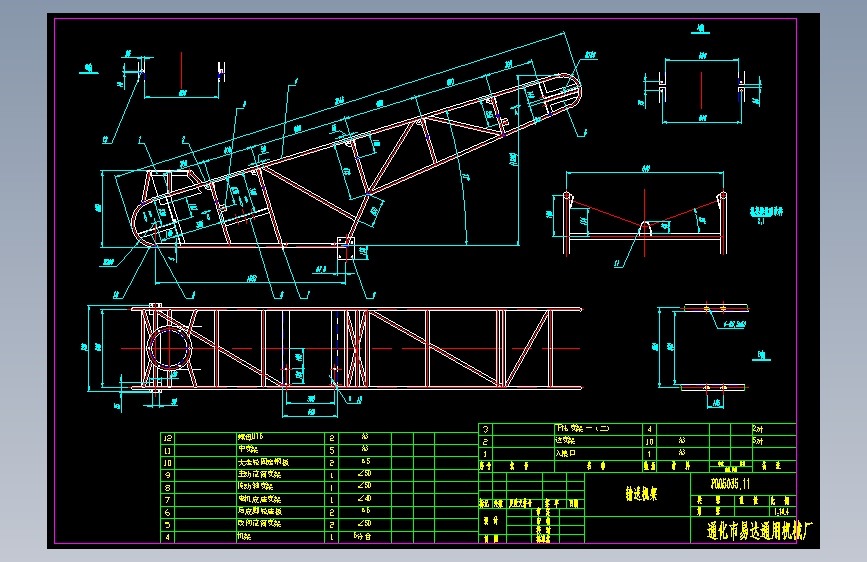867x562 pixels.
Task: Select the top-left detail view red centerline
Action: click(x=181, y=72)
